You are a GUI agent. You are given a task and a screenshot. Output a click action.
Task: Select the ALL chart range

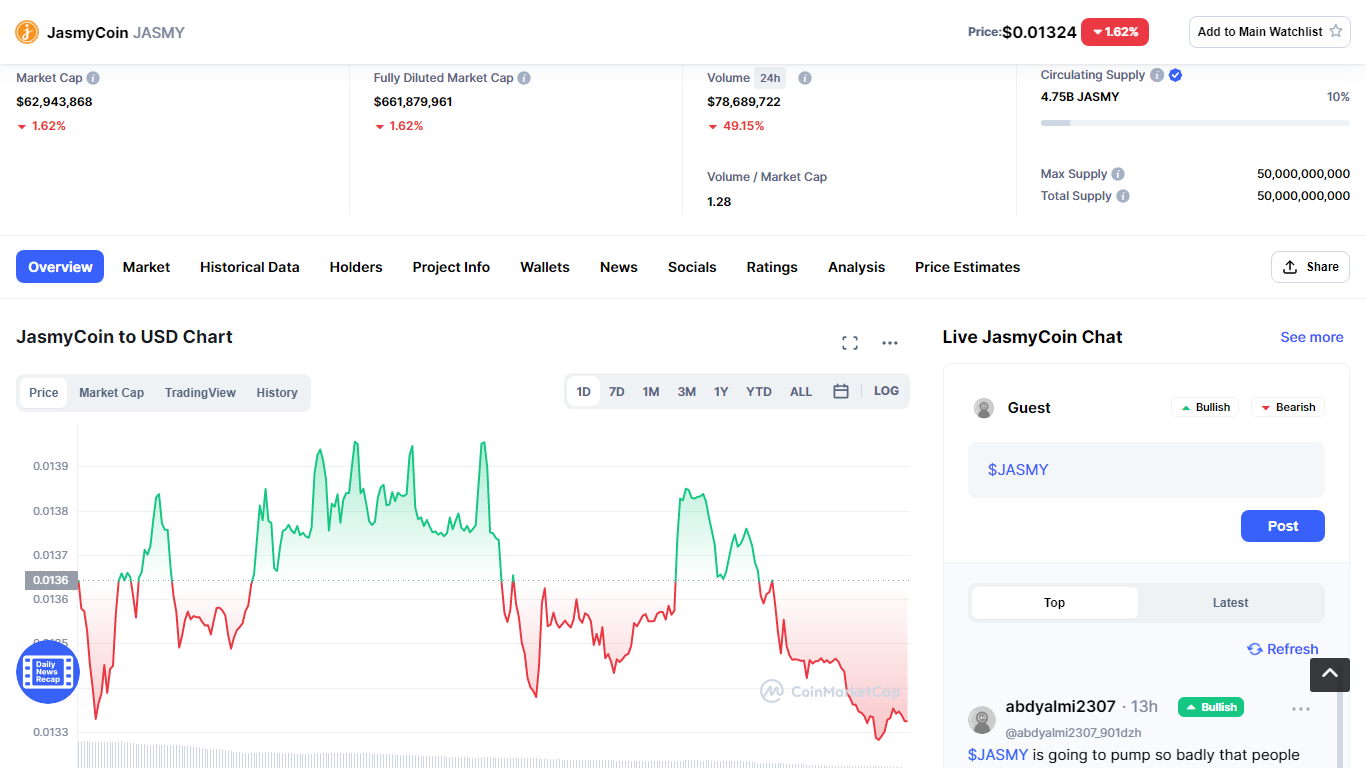click(x=801, y=391)
